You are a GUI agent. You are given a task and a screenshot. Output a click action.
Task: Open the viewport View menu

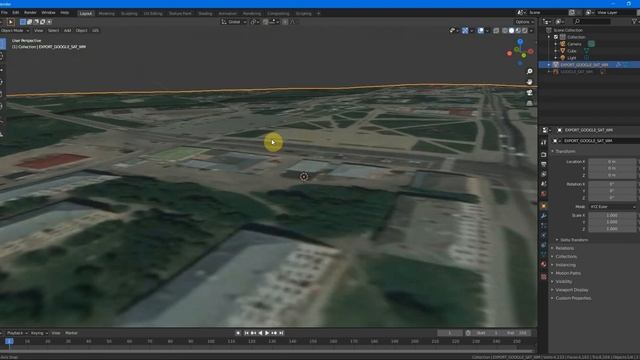pyautogui.click(x=38, y=31)
